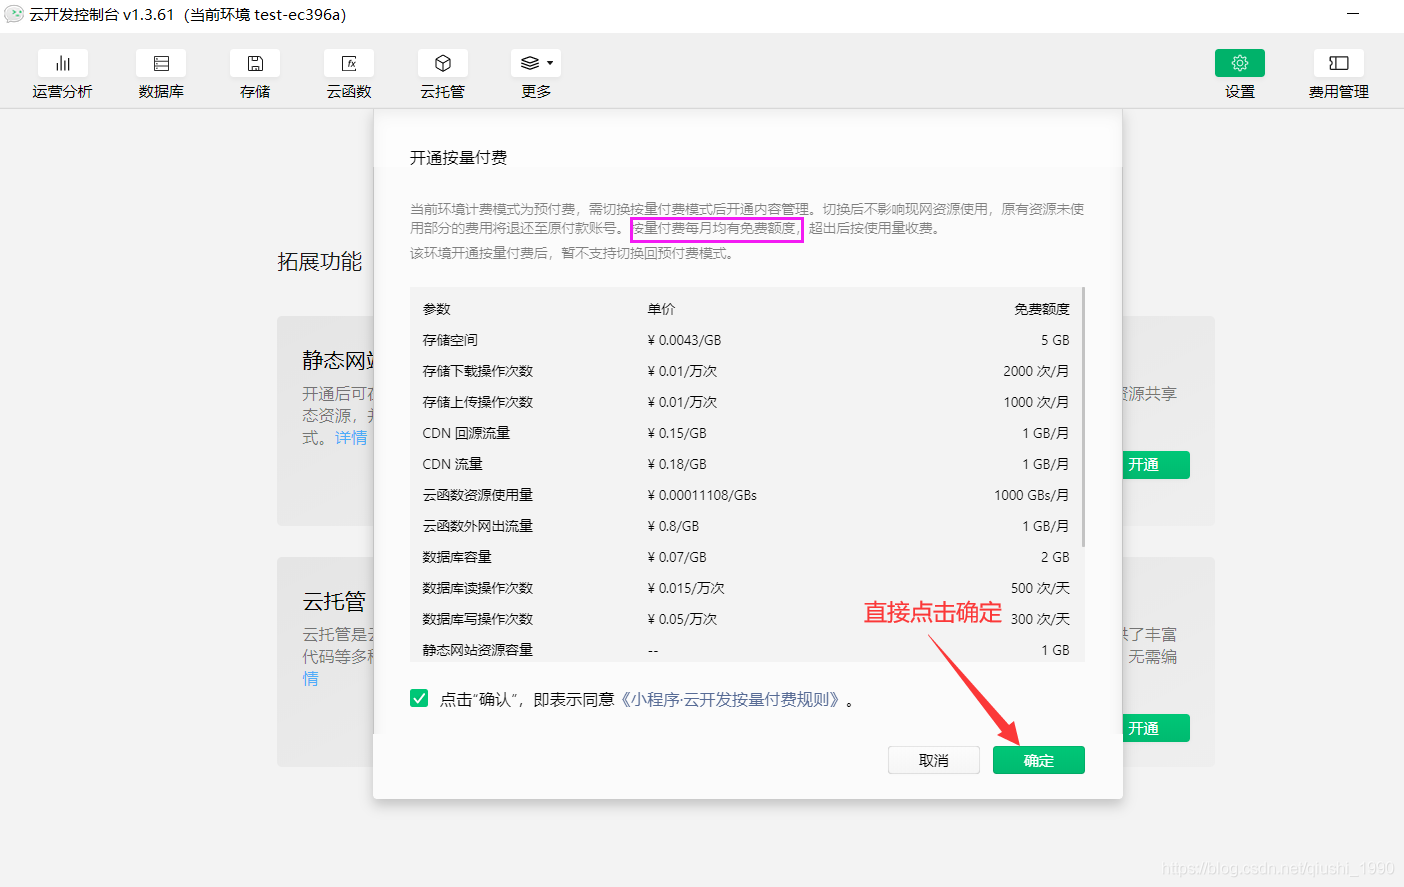Click the 单价 column header
1404x887 pixels.
pos(661,309)
